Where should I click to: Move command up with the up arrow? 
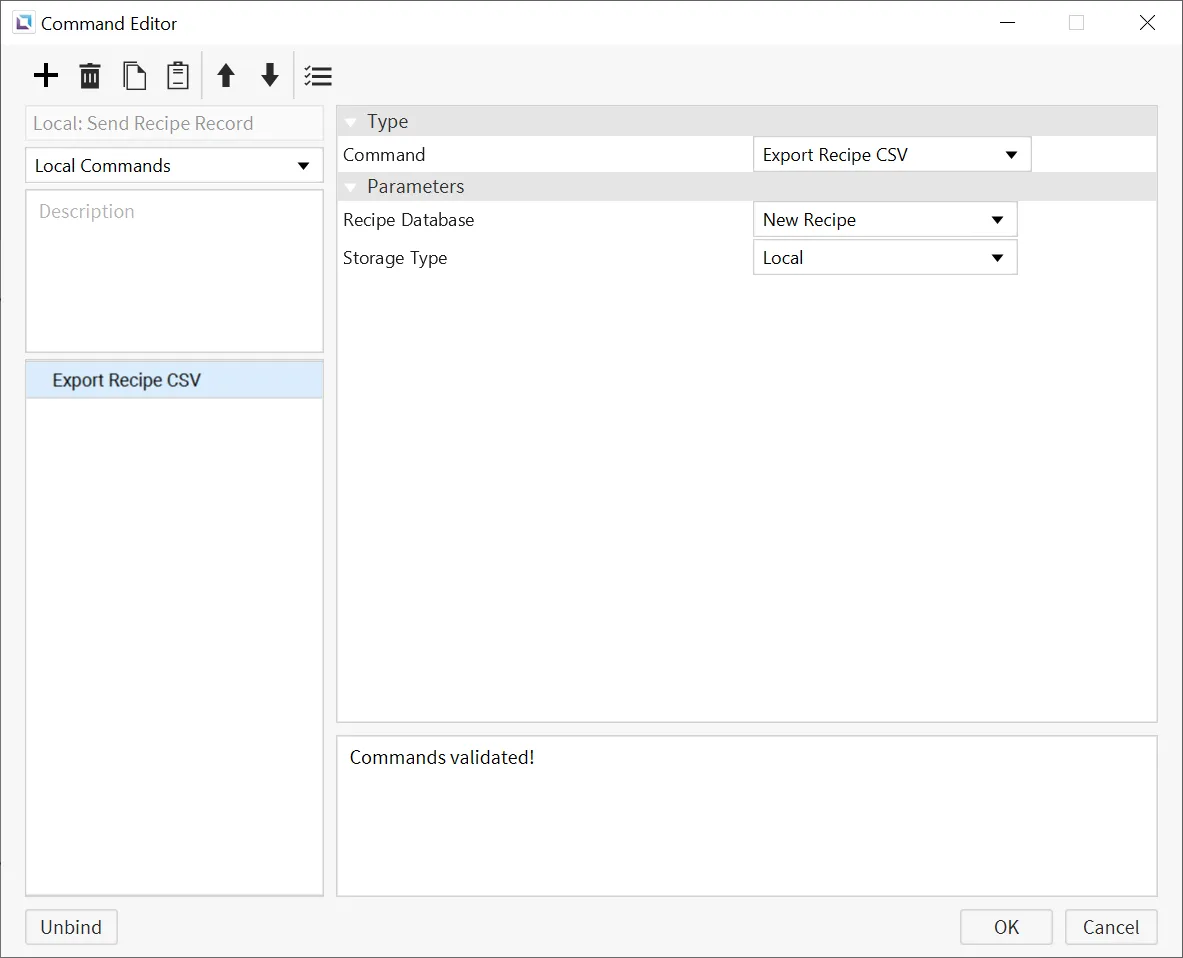tap(226, 76)
